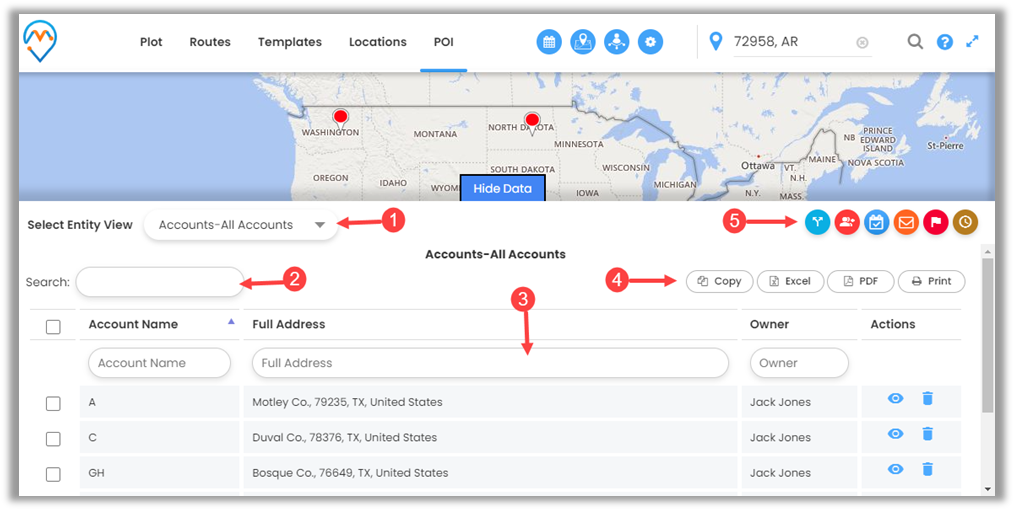This screenshot has width=1015, height=511.
Task: Expand the app to fullscreen
Action: click(x=972, y=42)
